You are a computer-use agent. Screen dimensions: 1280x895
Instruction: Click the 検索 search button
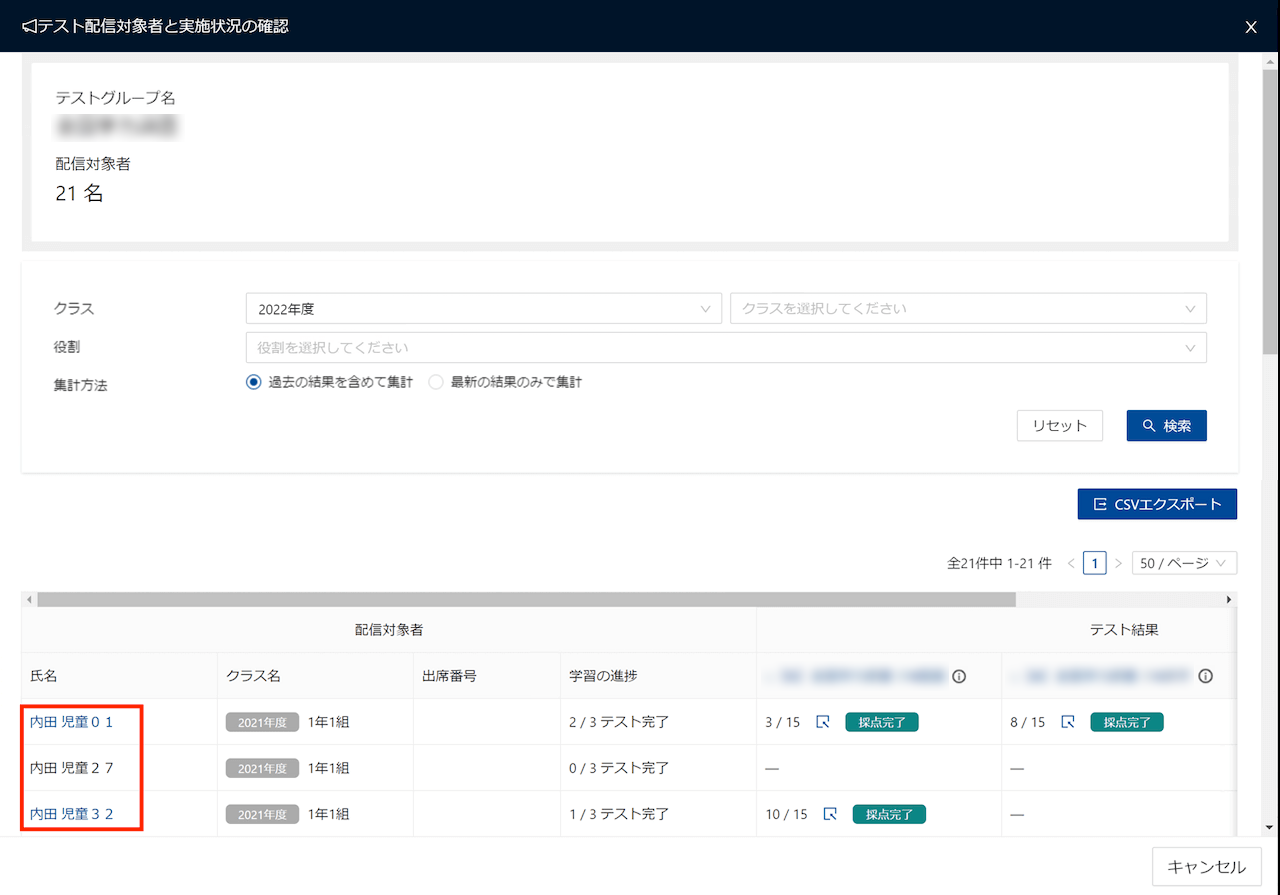tap(1166, 426)
